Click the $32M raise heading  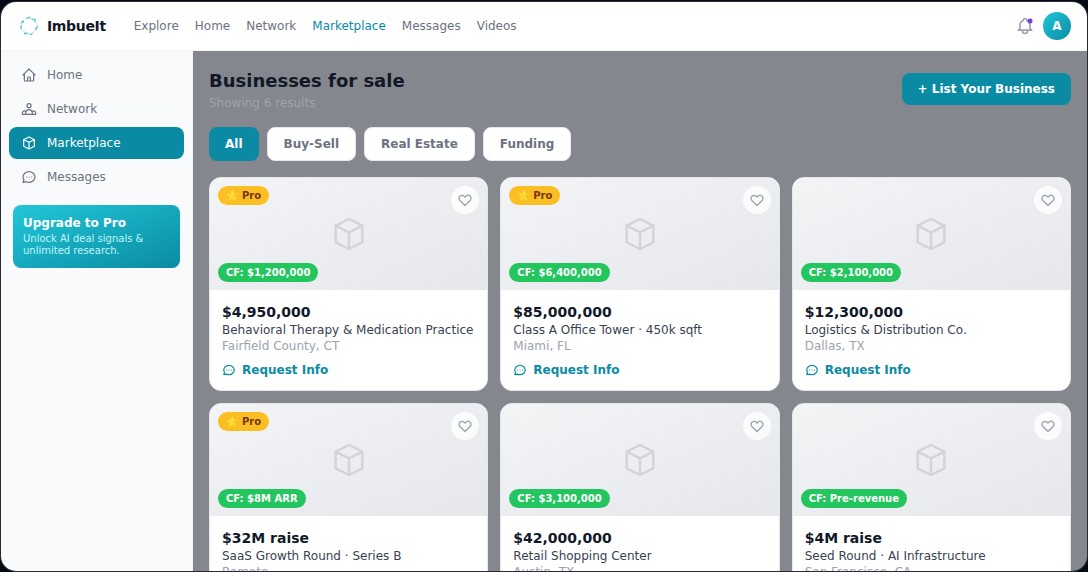pyautogui.click(x=265, y=537)
